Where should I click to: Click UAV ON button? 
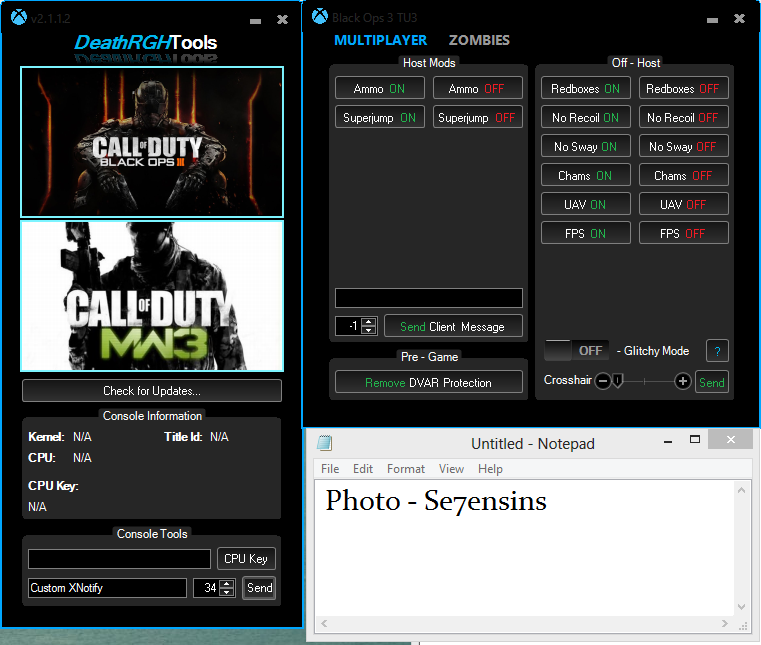tap(586, 204)
